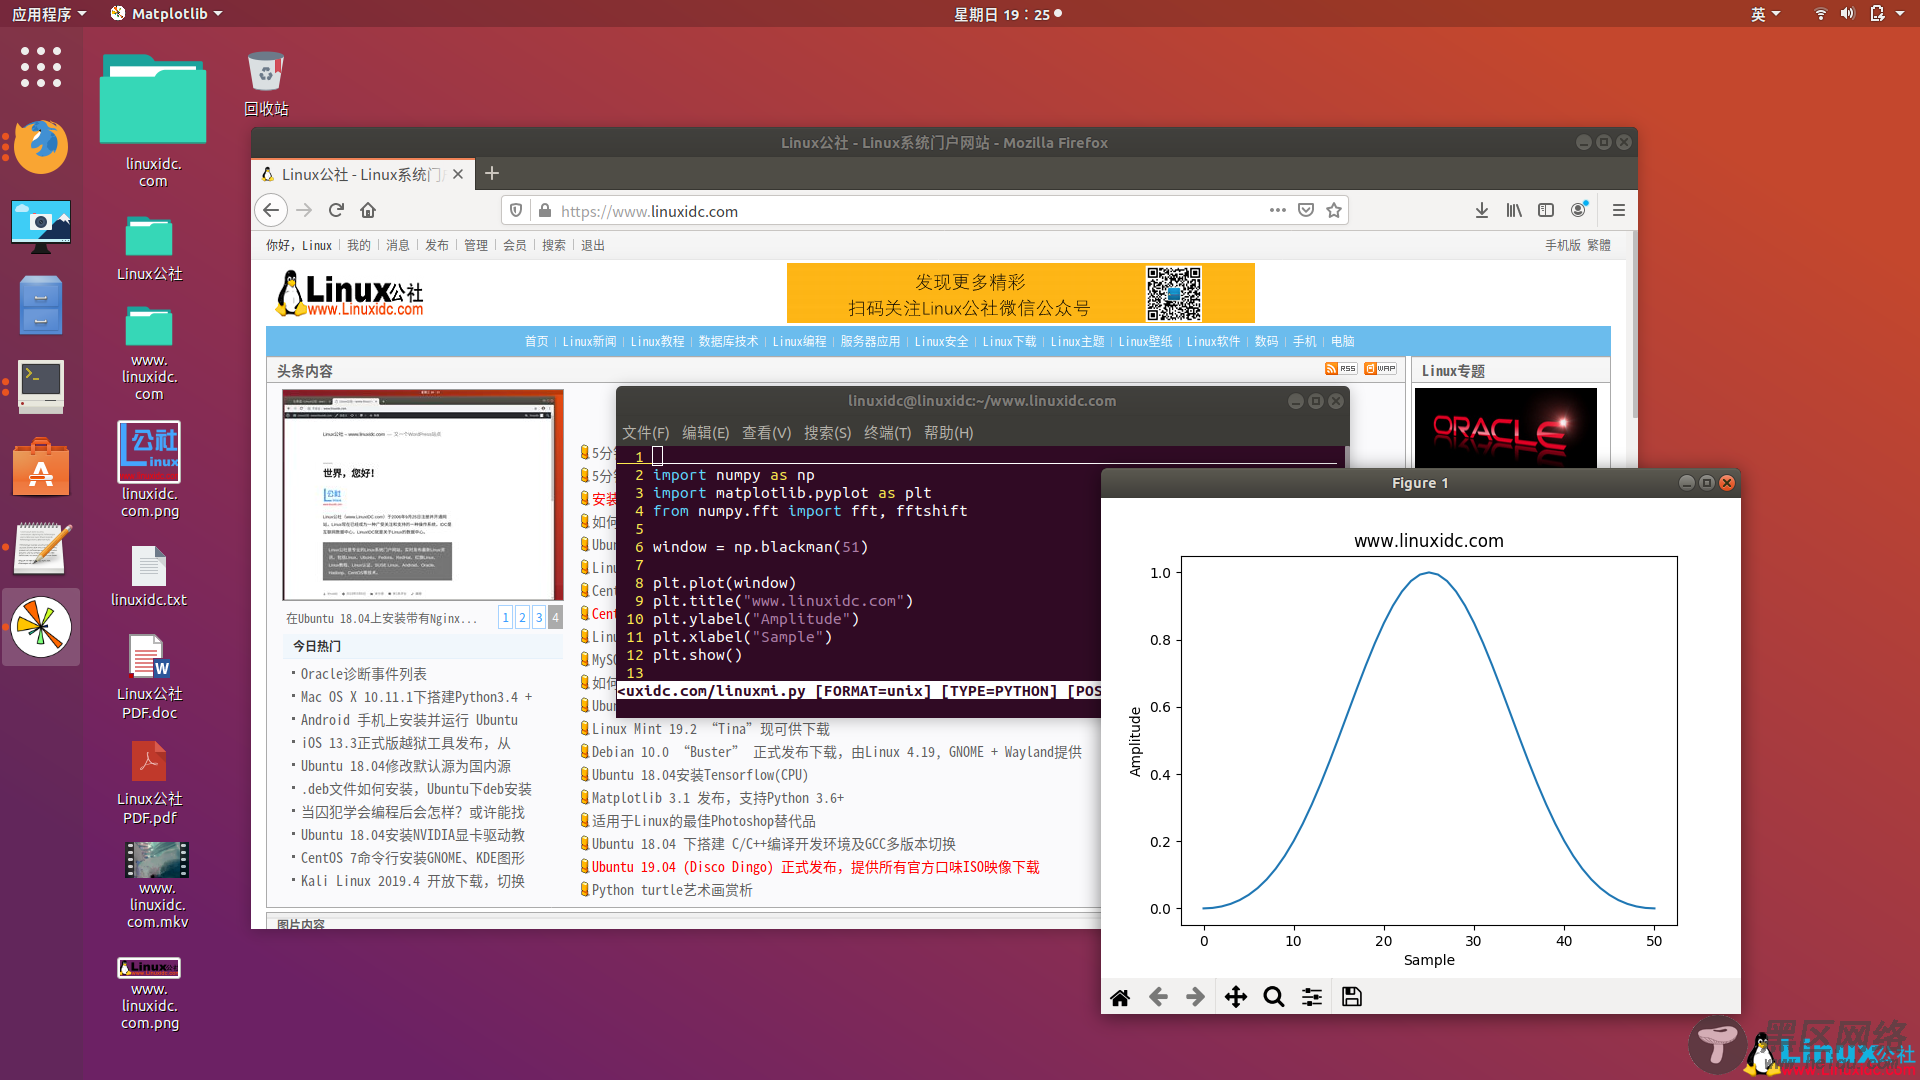Open Matplotlib 3.1 发布 article link
This screenshot has width=1920, height=1080.
coord(718,798)
